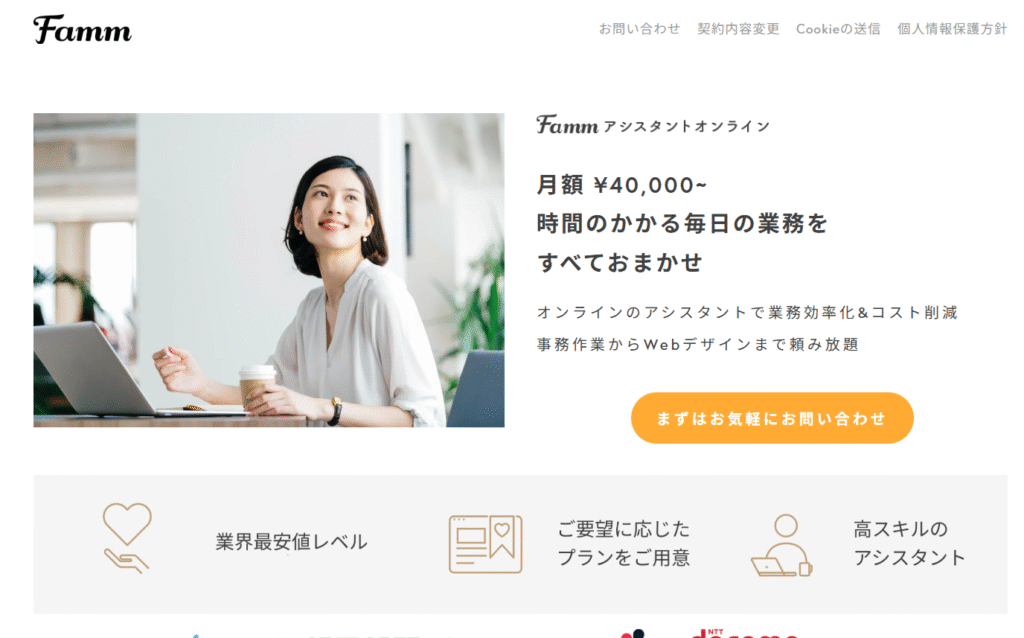Click the Famm logo in the header

point(82,29)
